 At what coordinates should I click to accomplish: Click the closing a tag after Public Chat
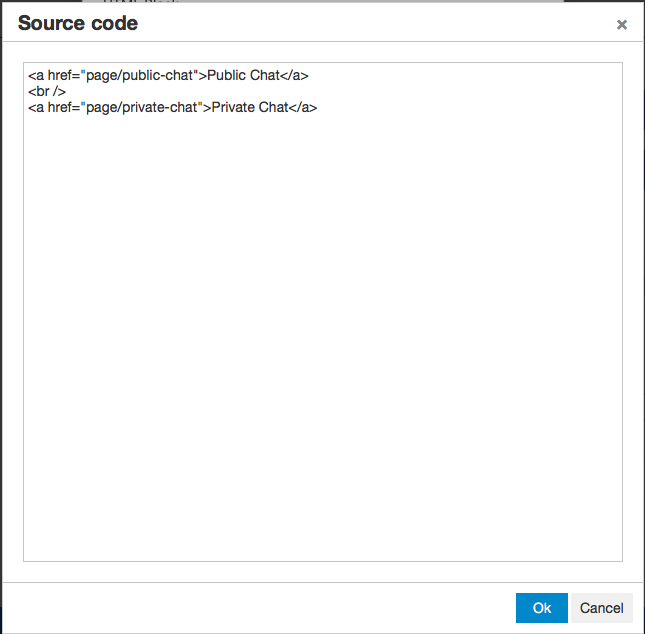(x=295, y=76)
